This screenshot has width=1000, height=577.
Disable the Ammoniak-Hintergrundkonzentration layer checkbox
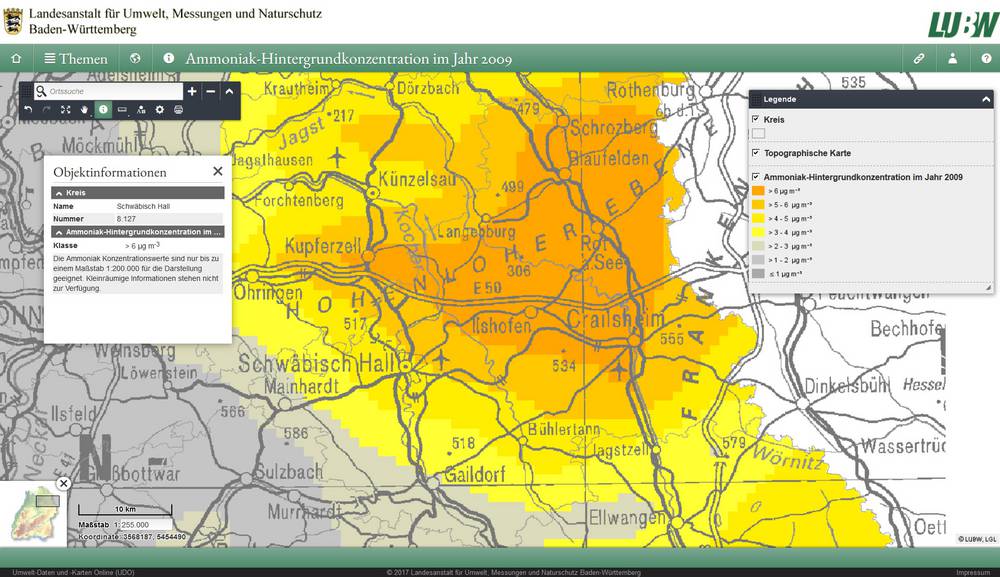(x=756, y=177)
